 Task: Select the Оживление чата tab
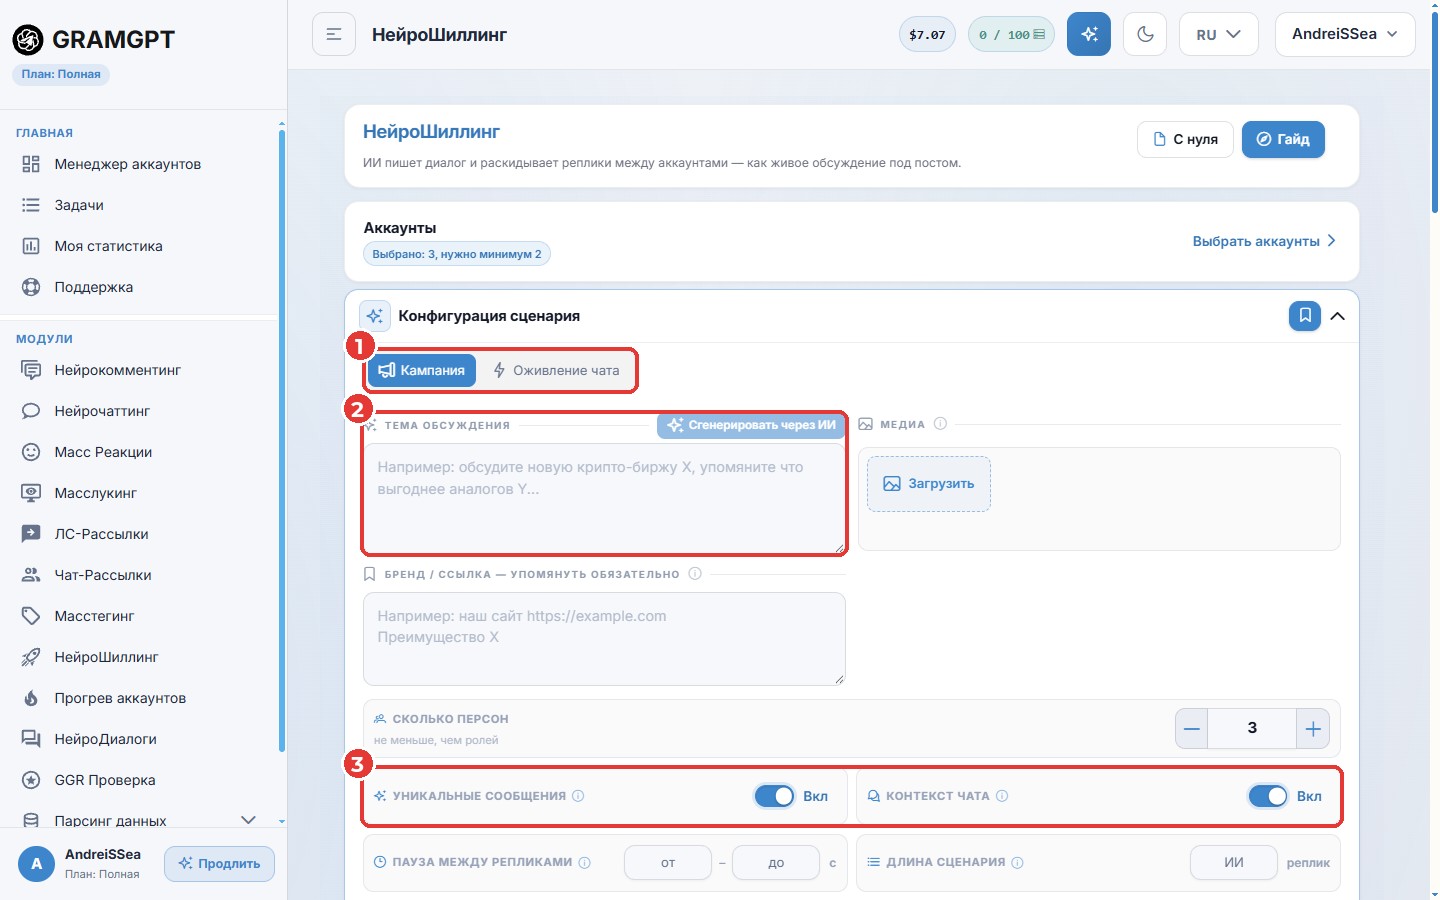pyautogui.click(x=556, y=370)
